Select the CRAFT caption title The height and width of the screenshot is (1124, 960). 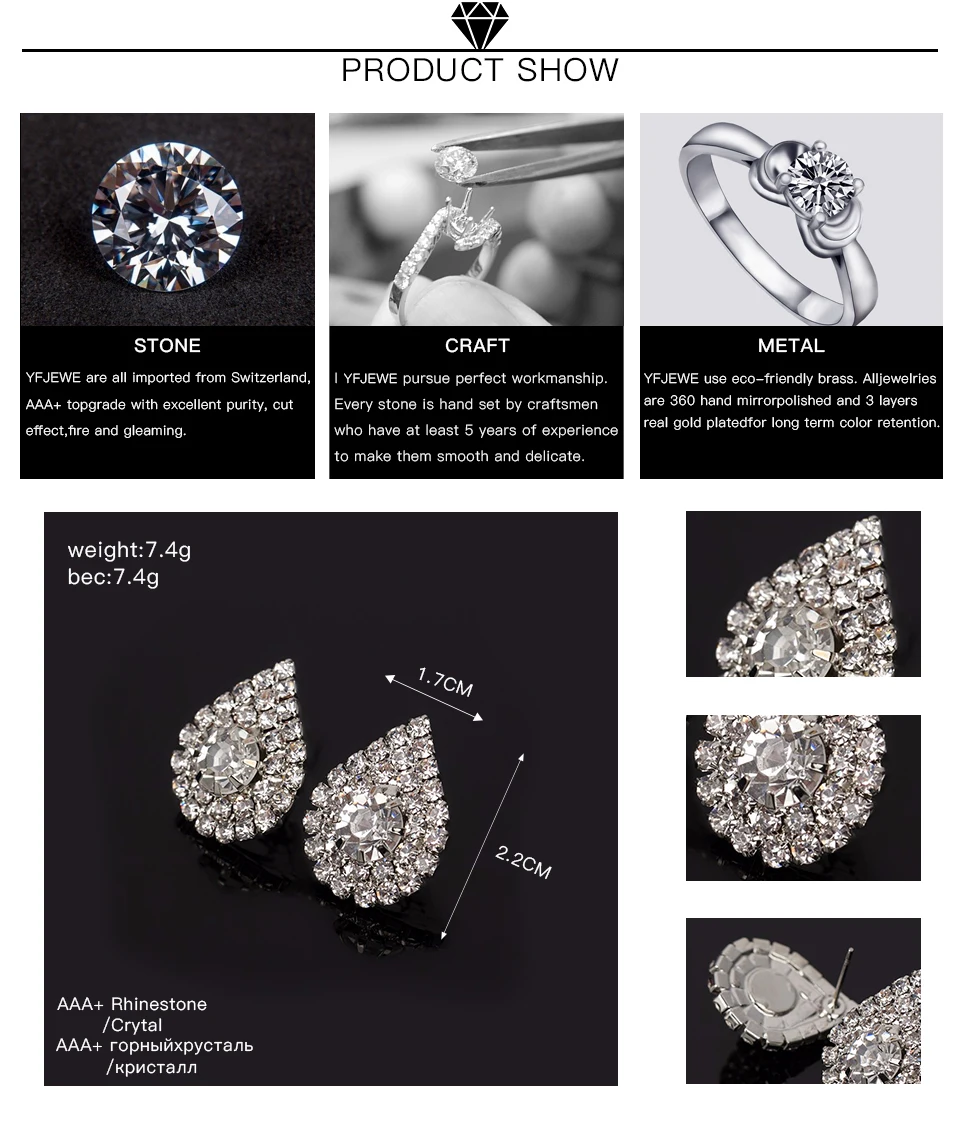477,346
